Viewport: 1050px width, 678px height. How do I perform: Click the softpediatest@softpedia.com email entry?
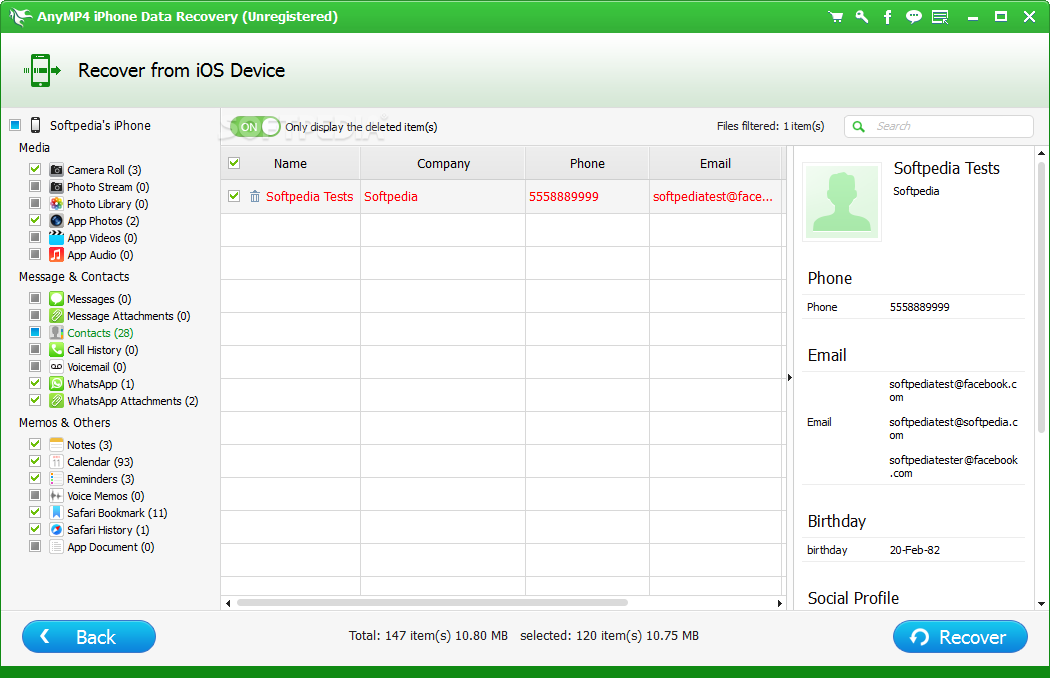click(954, 428)
